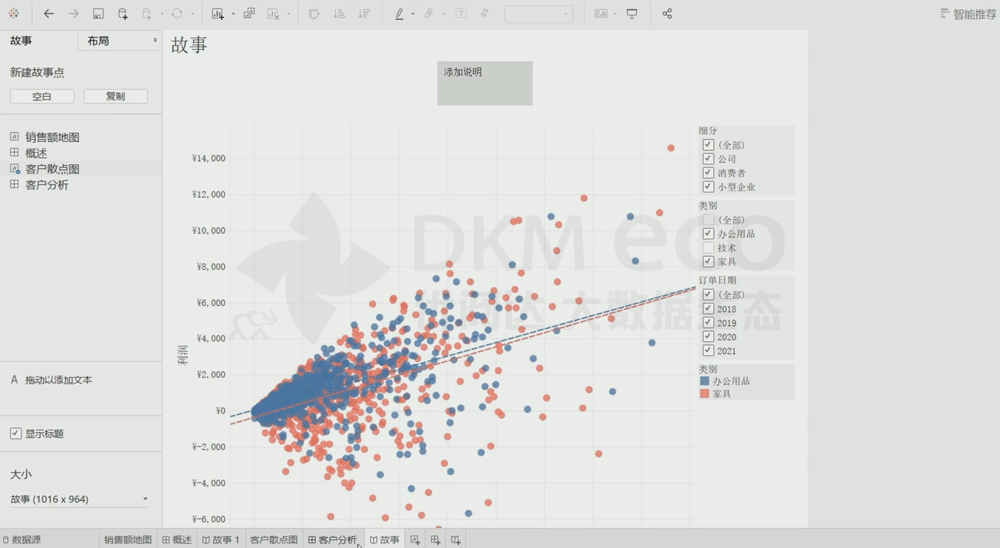
Task: Click the 空白 button
Action: (x=41, y=97)
